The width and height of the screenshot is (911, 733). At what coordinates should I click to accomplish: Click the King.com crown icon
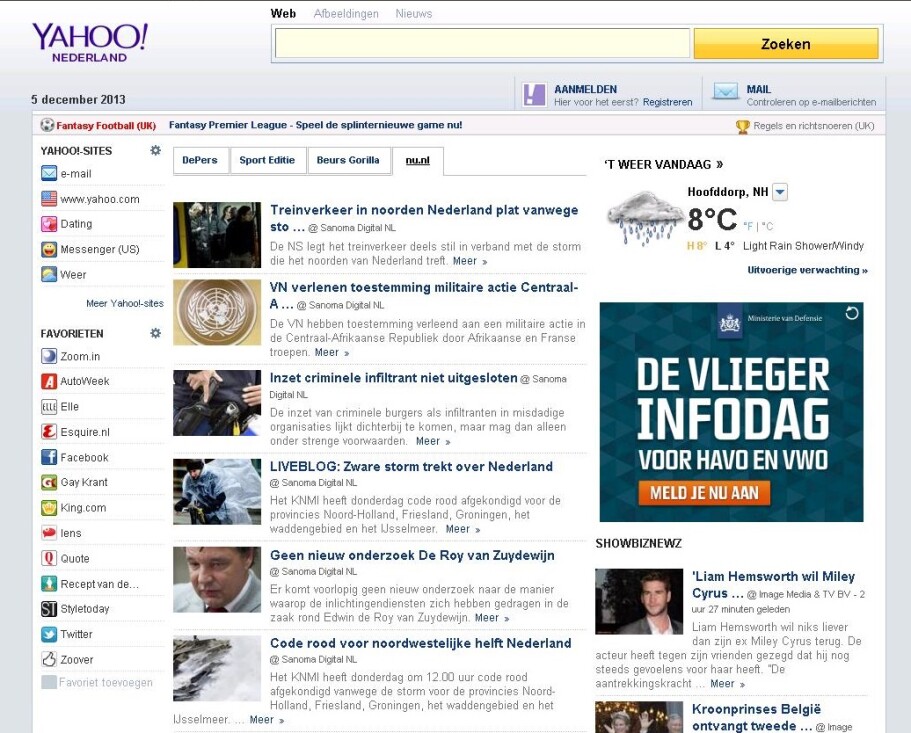click(49, 508)
